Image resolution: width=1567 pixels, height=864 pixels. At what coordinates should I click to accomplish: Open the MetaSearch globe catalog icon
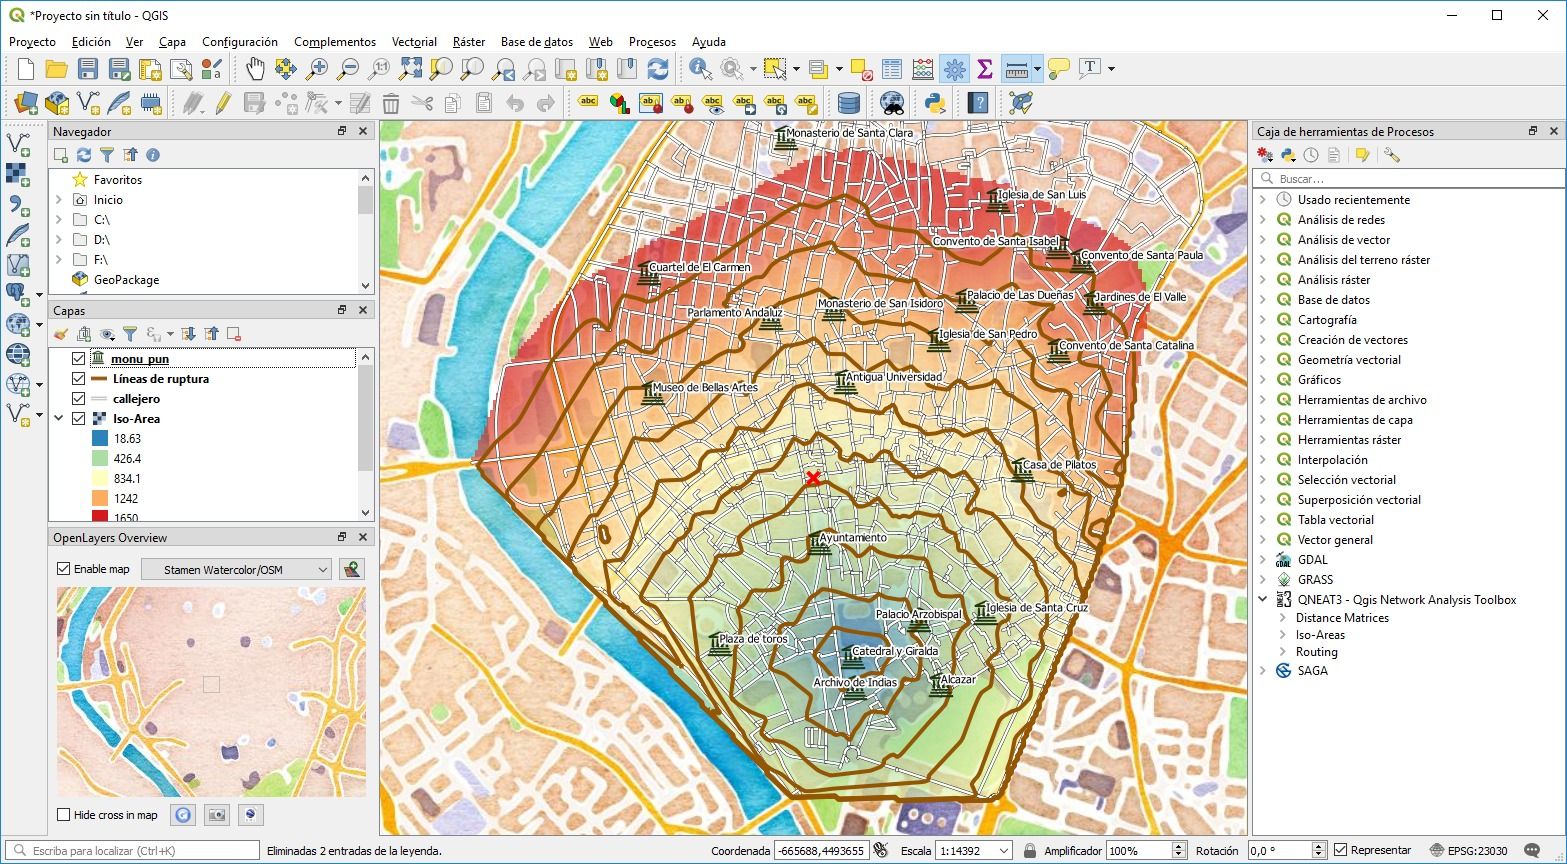pos(890,102)
